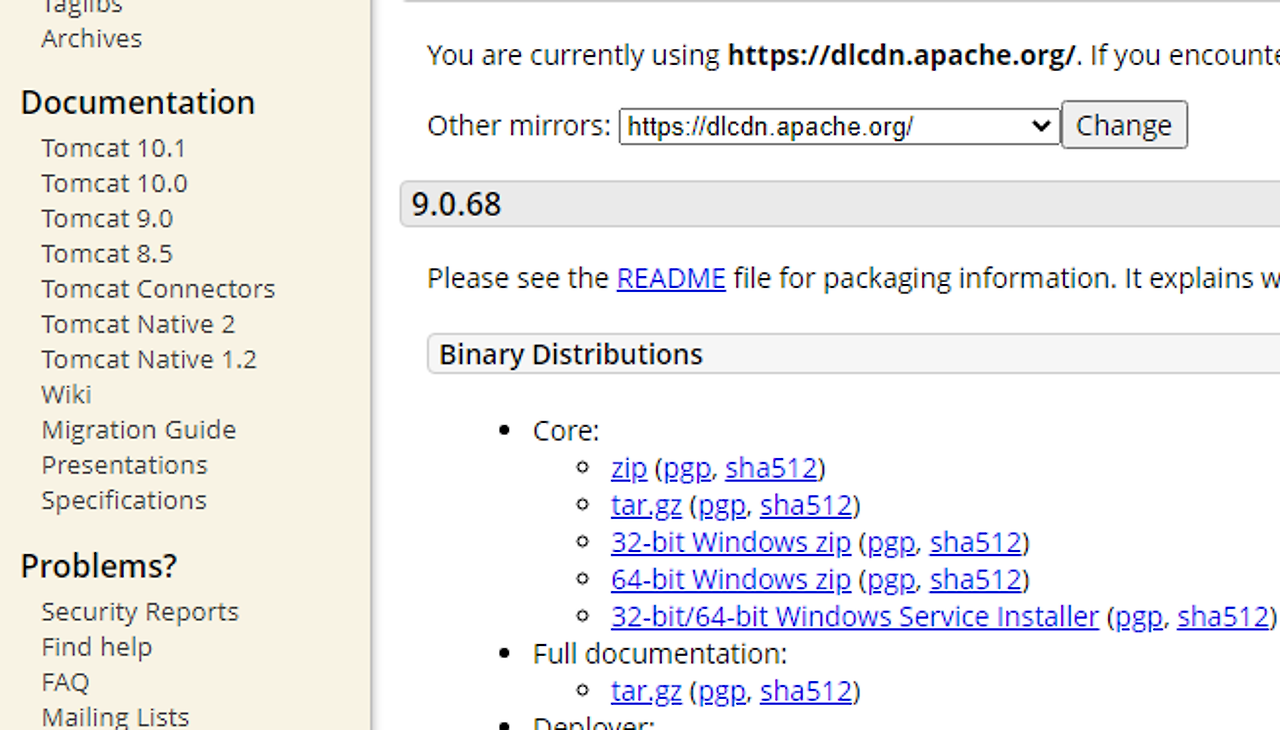Open pgp for Windows Service Installer
Screen dimensions: 1280x730
click(x=1139, y=616)
